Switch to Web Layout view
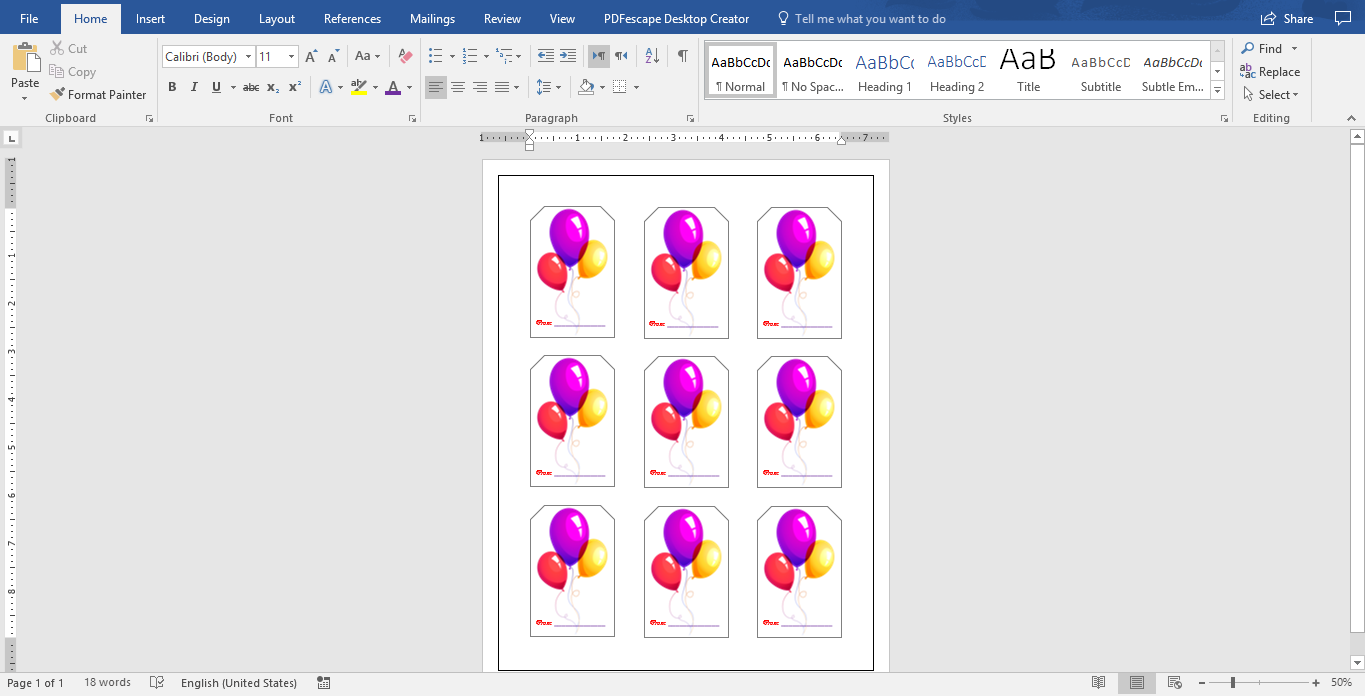Viewport: 1365px width, 696px height. (1174, 682)
